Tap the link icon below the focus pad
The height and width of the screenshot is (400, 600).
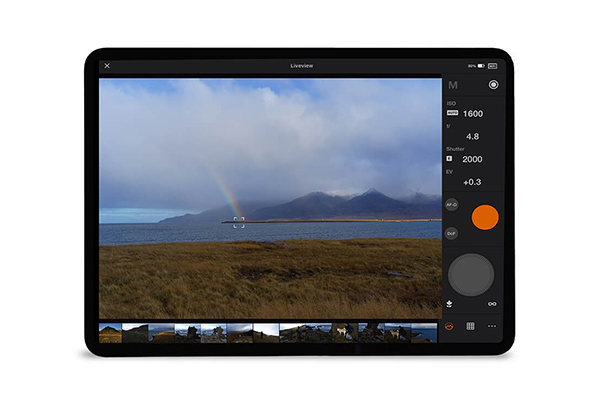click(492, 303)
